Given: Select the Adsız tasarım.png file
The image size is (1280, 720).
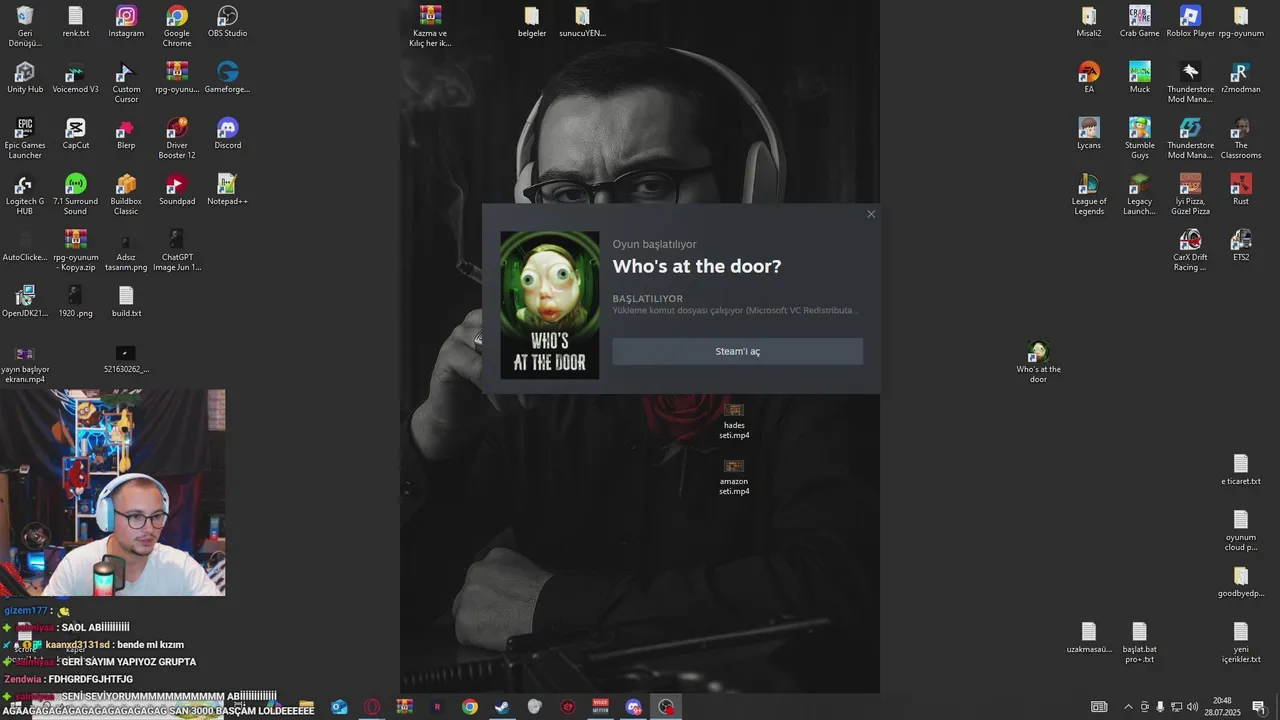Looking at the screenshot, I should [126, 250].
